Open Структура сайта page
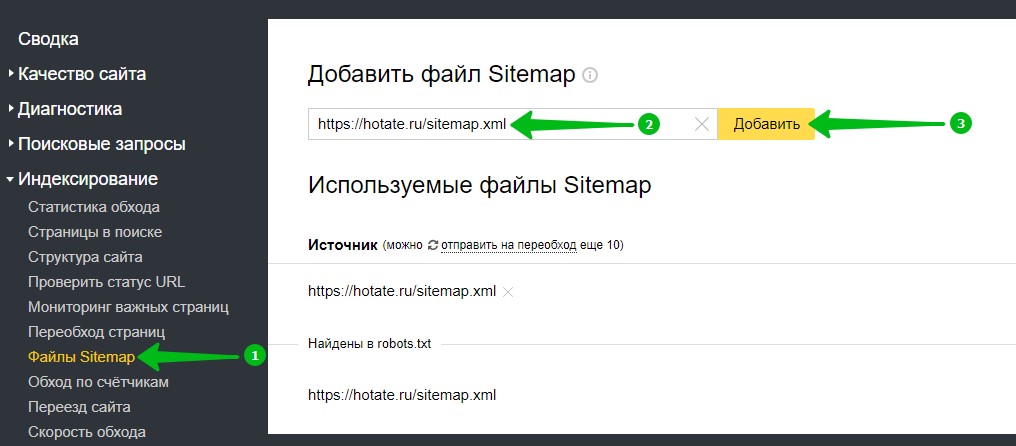This screenshot has width=1016, height=446. pyautogui.click(x=85, y=257)
